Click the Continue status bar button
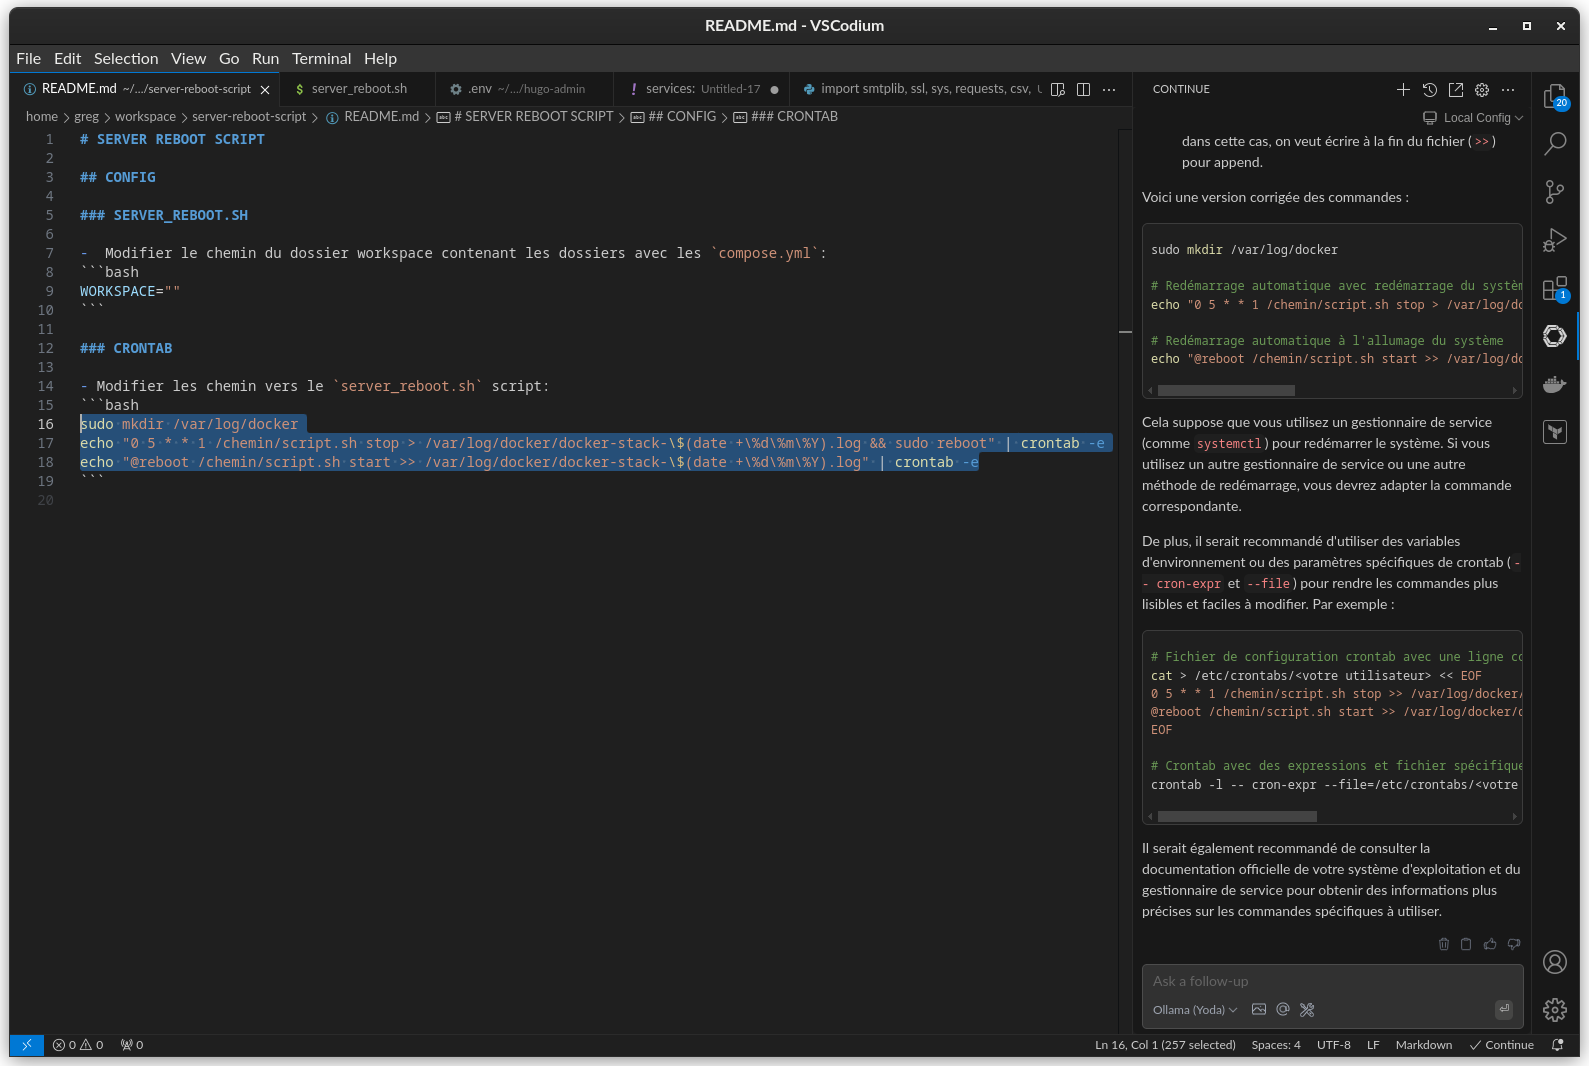The height and width of the screenshot is (1066, 1589). (1501, 1045)
